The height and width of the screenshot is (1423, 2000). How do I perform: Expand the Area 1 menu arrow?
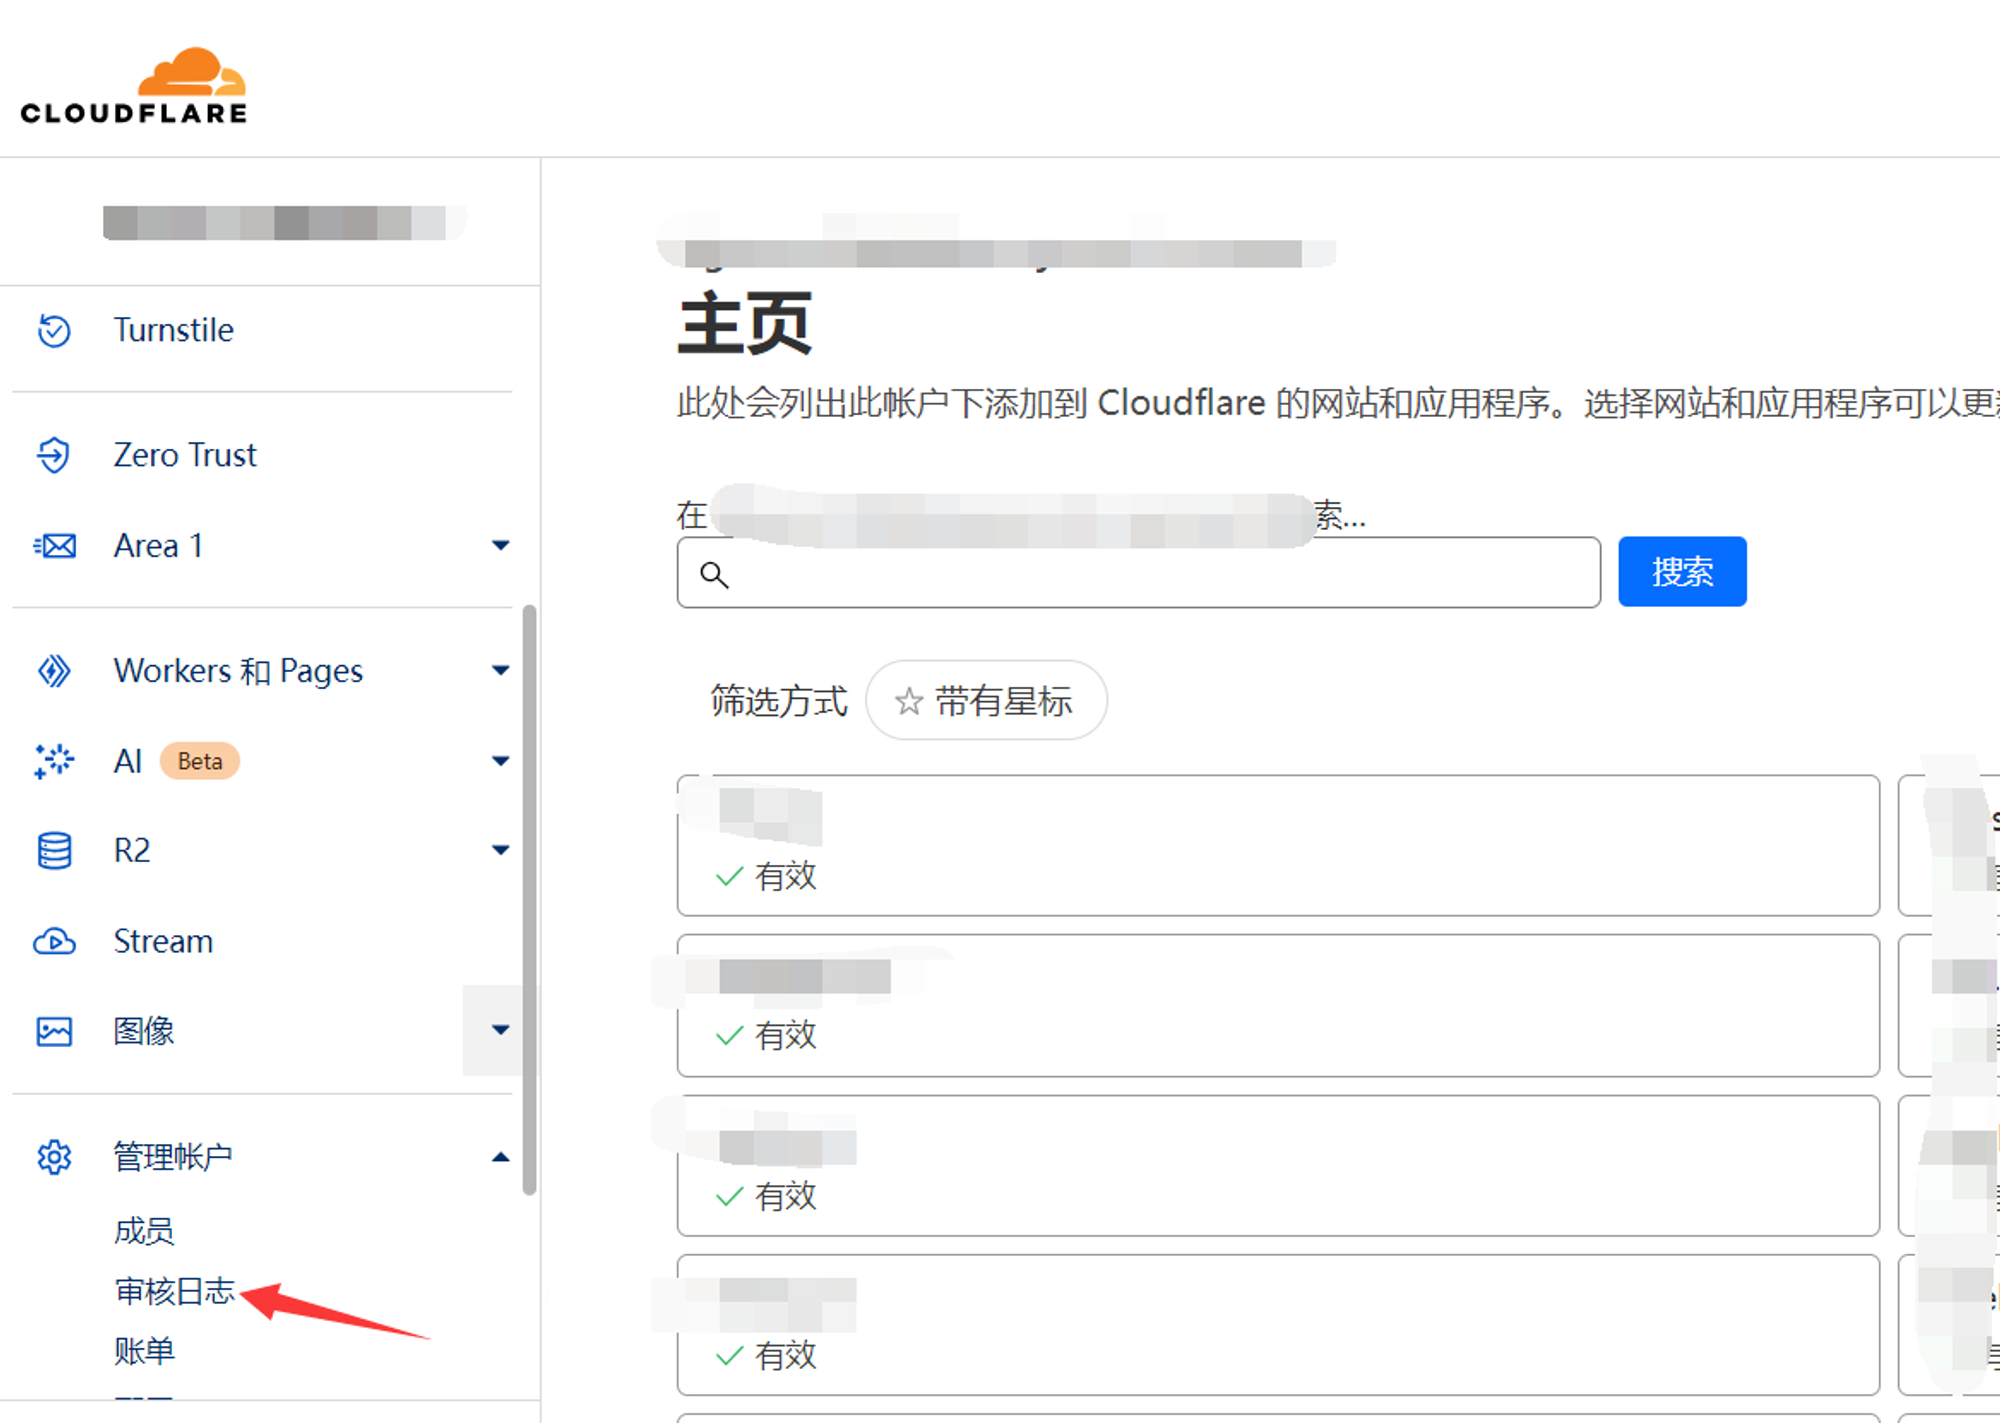[x=501, y=545]
